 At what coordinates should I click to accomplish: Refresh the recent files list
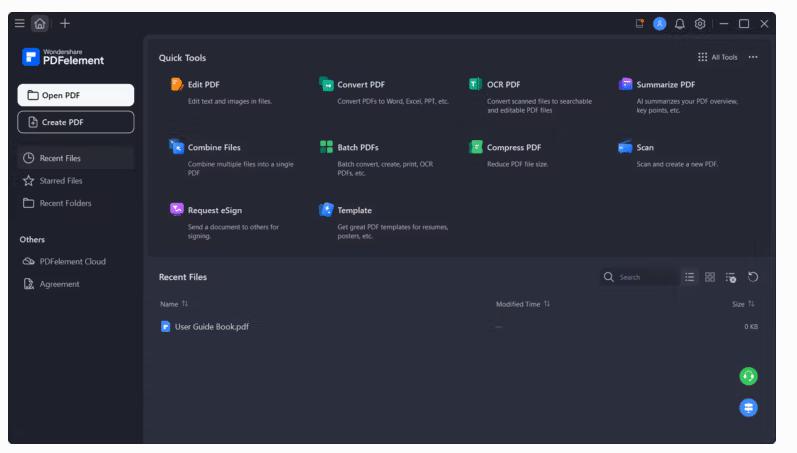753,277
